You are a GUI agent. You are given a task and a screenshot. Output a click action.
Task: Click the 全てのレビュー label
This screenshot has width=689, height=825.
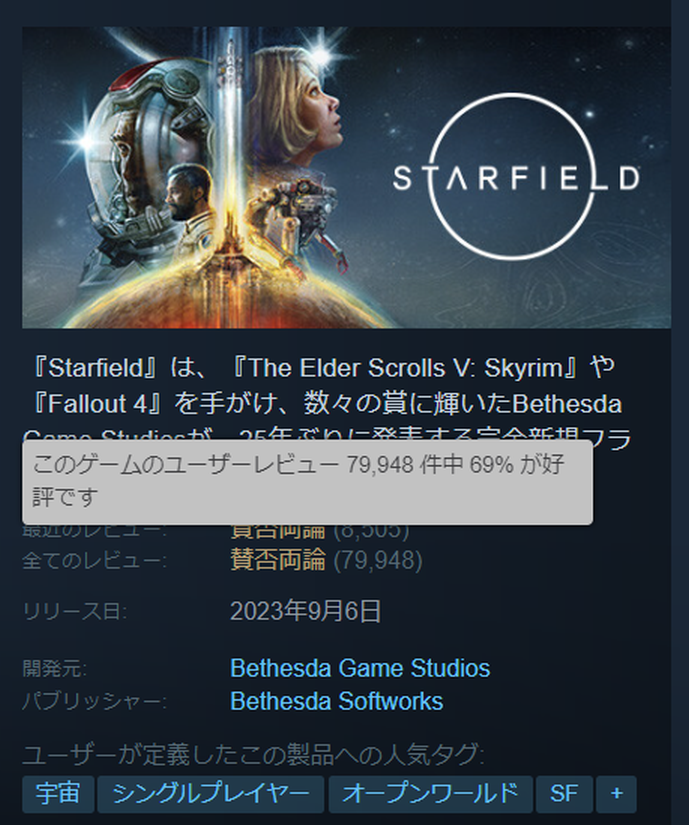pyautogui.click(x=94, y=560)
